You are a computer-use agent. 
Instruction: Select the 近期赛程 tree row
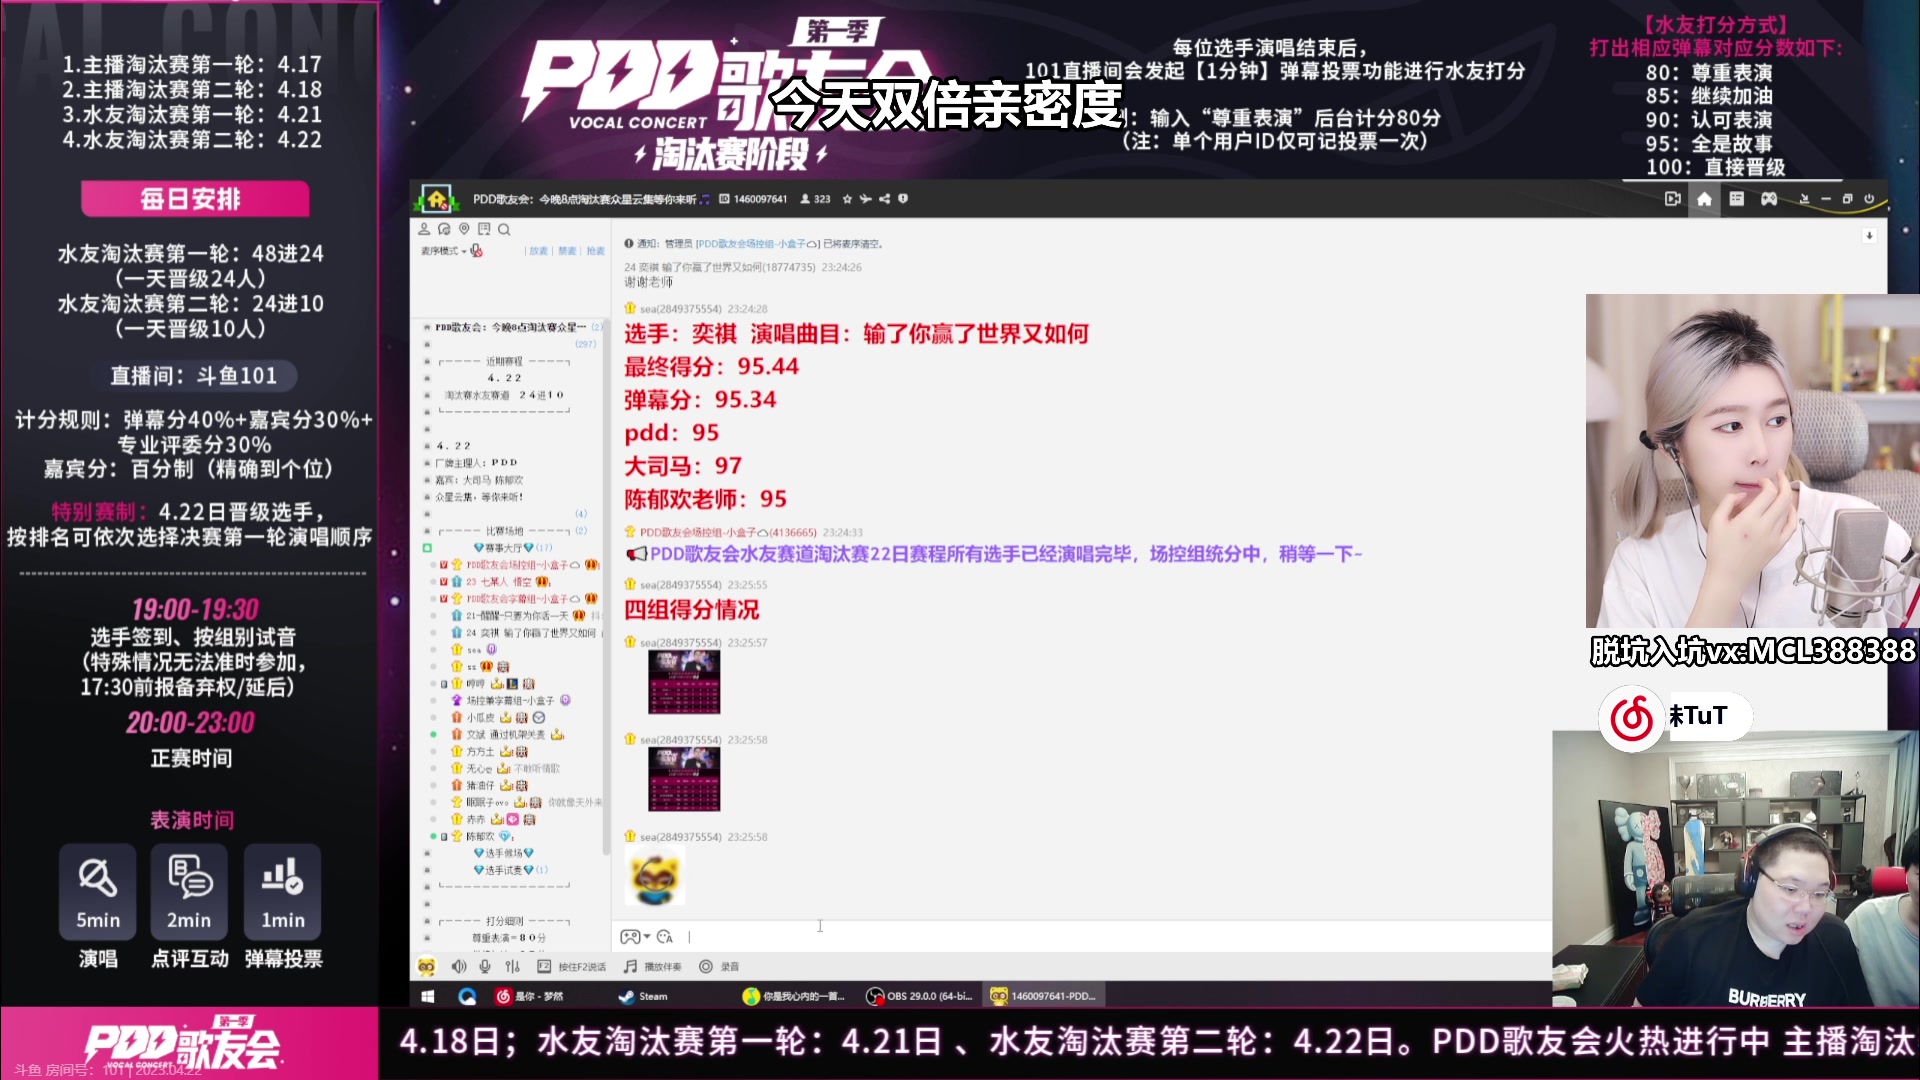click(505, 361)
